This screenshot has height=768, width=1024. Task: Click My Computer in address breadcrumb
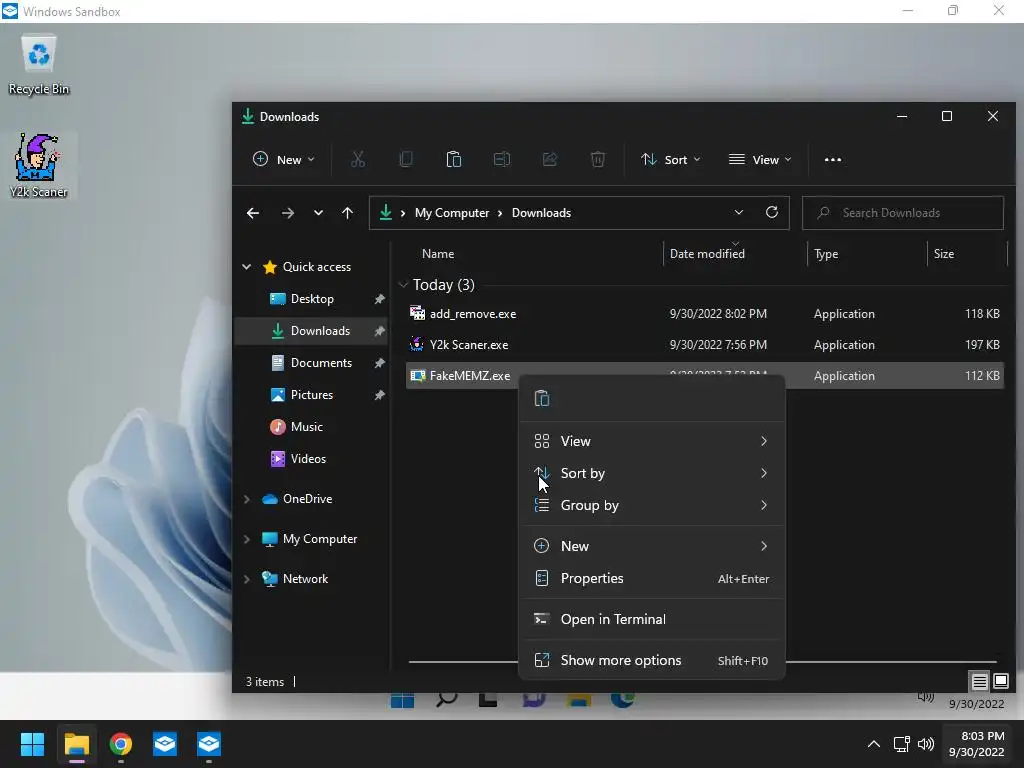coord(452,213)
